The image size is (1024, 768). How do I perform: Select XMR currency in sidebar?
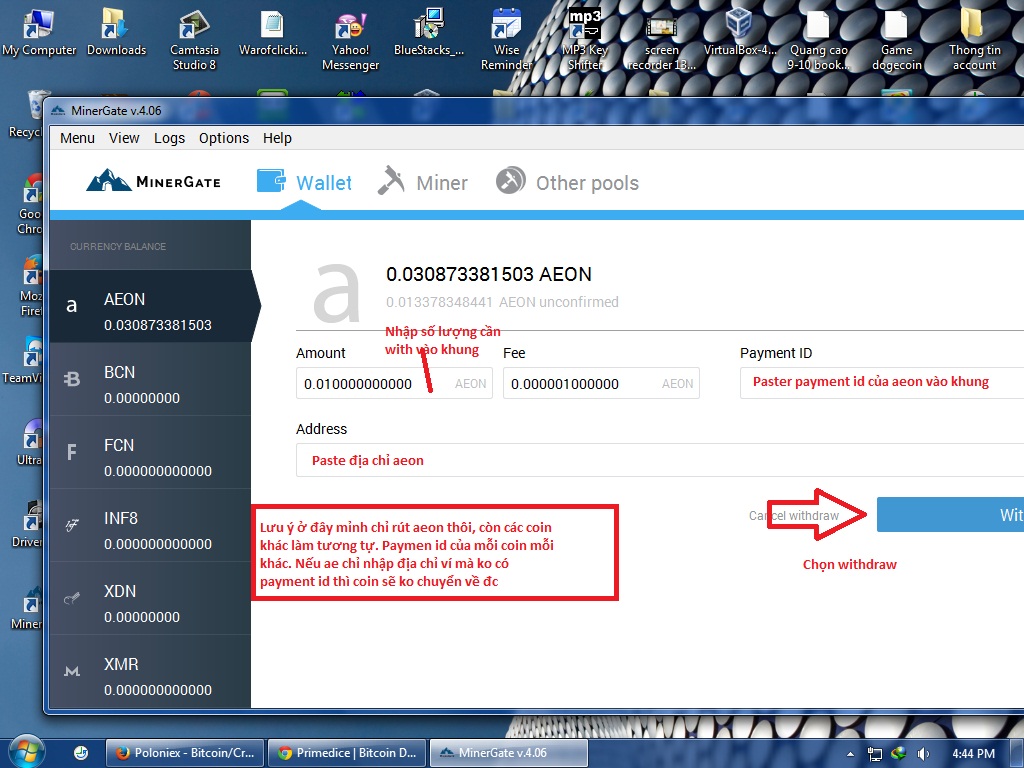pyautogui.click(x=151, y=672)
